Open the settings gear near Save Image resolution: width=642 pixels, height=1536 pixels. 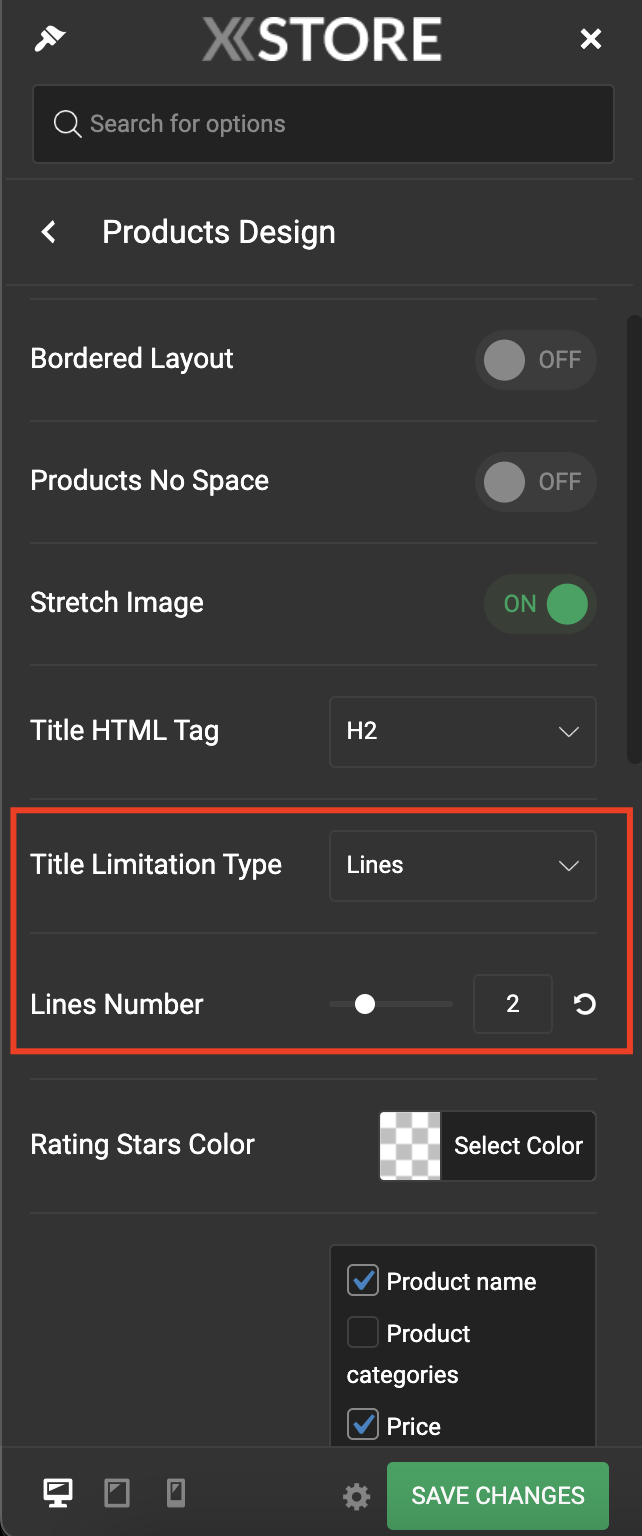pos(356,1496)
